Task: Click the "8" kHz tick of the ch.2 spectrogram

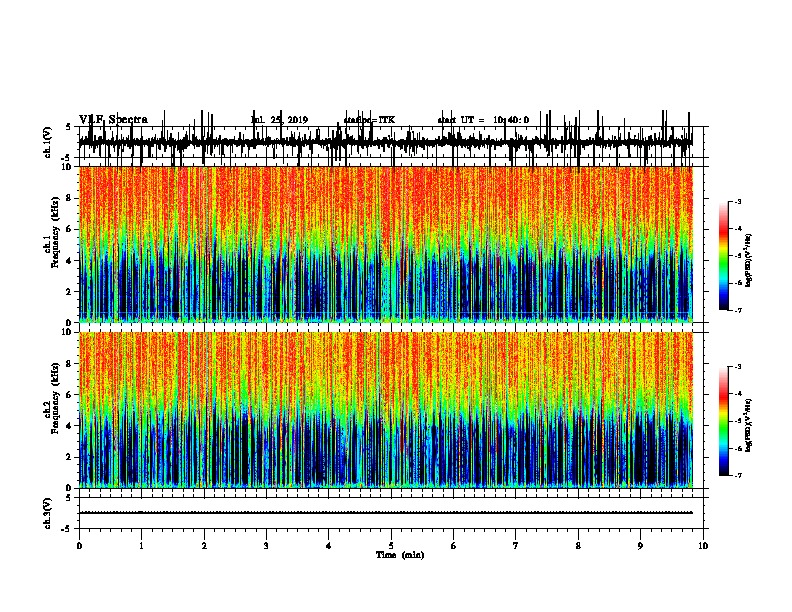Action: click(x=70, y=363)
